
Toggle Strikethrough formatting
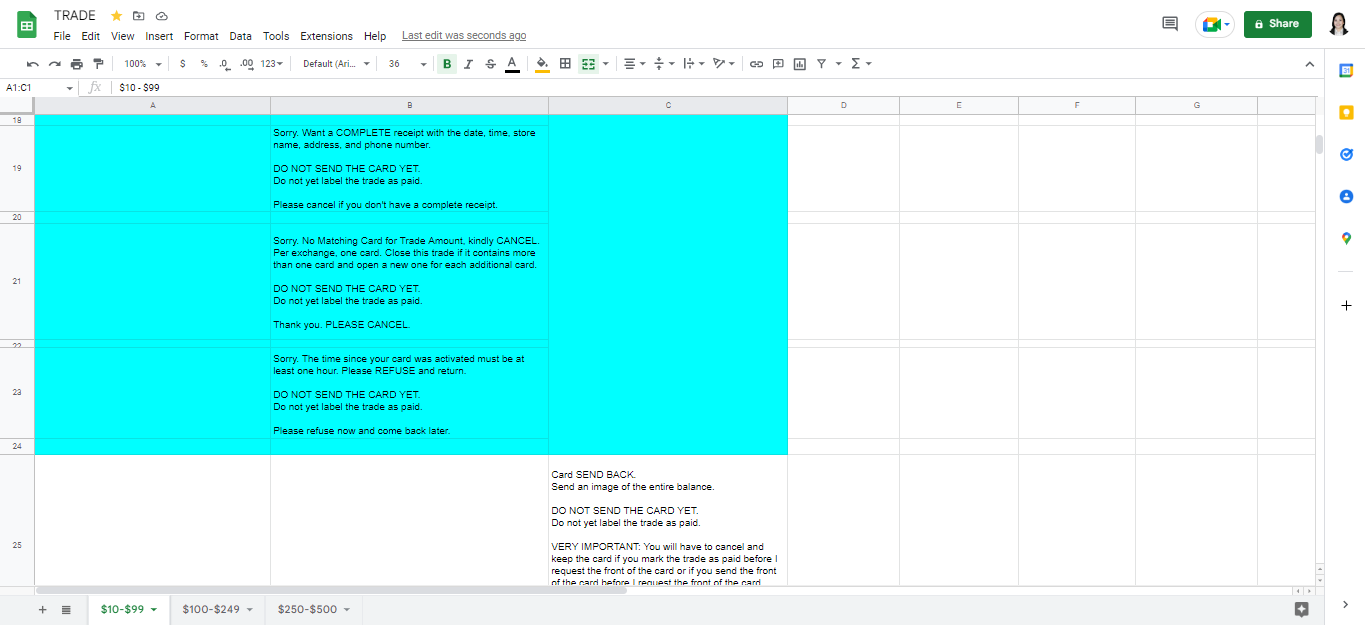(490, 64)
